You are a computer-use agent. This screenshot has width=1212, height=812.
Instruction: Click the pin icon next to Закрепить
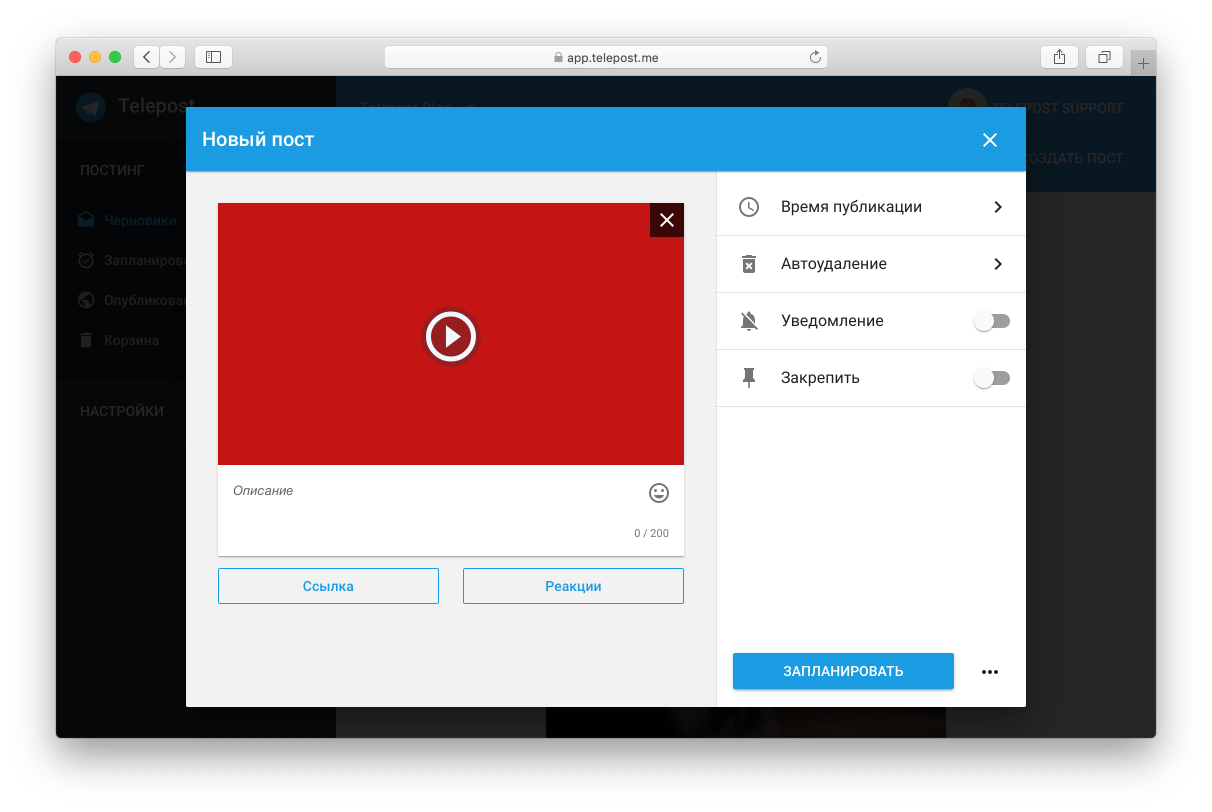tap(749, 377)
